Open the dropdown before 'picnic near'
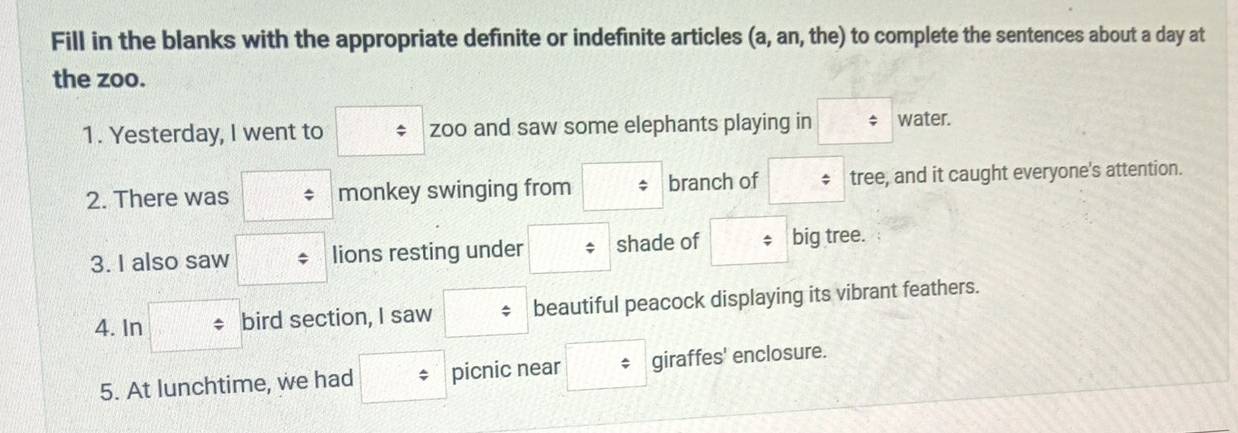This screenshot has width=1238, height=433. [403, 377]
